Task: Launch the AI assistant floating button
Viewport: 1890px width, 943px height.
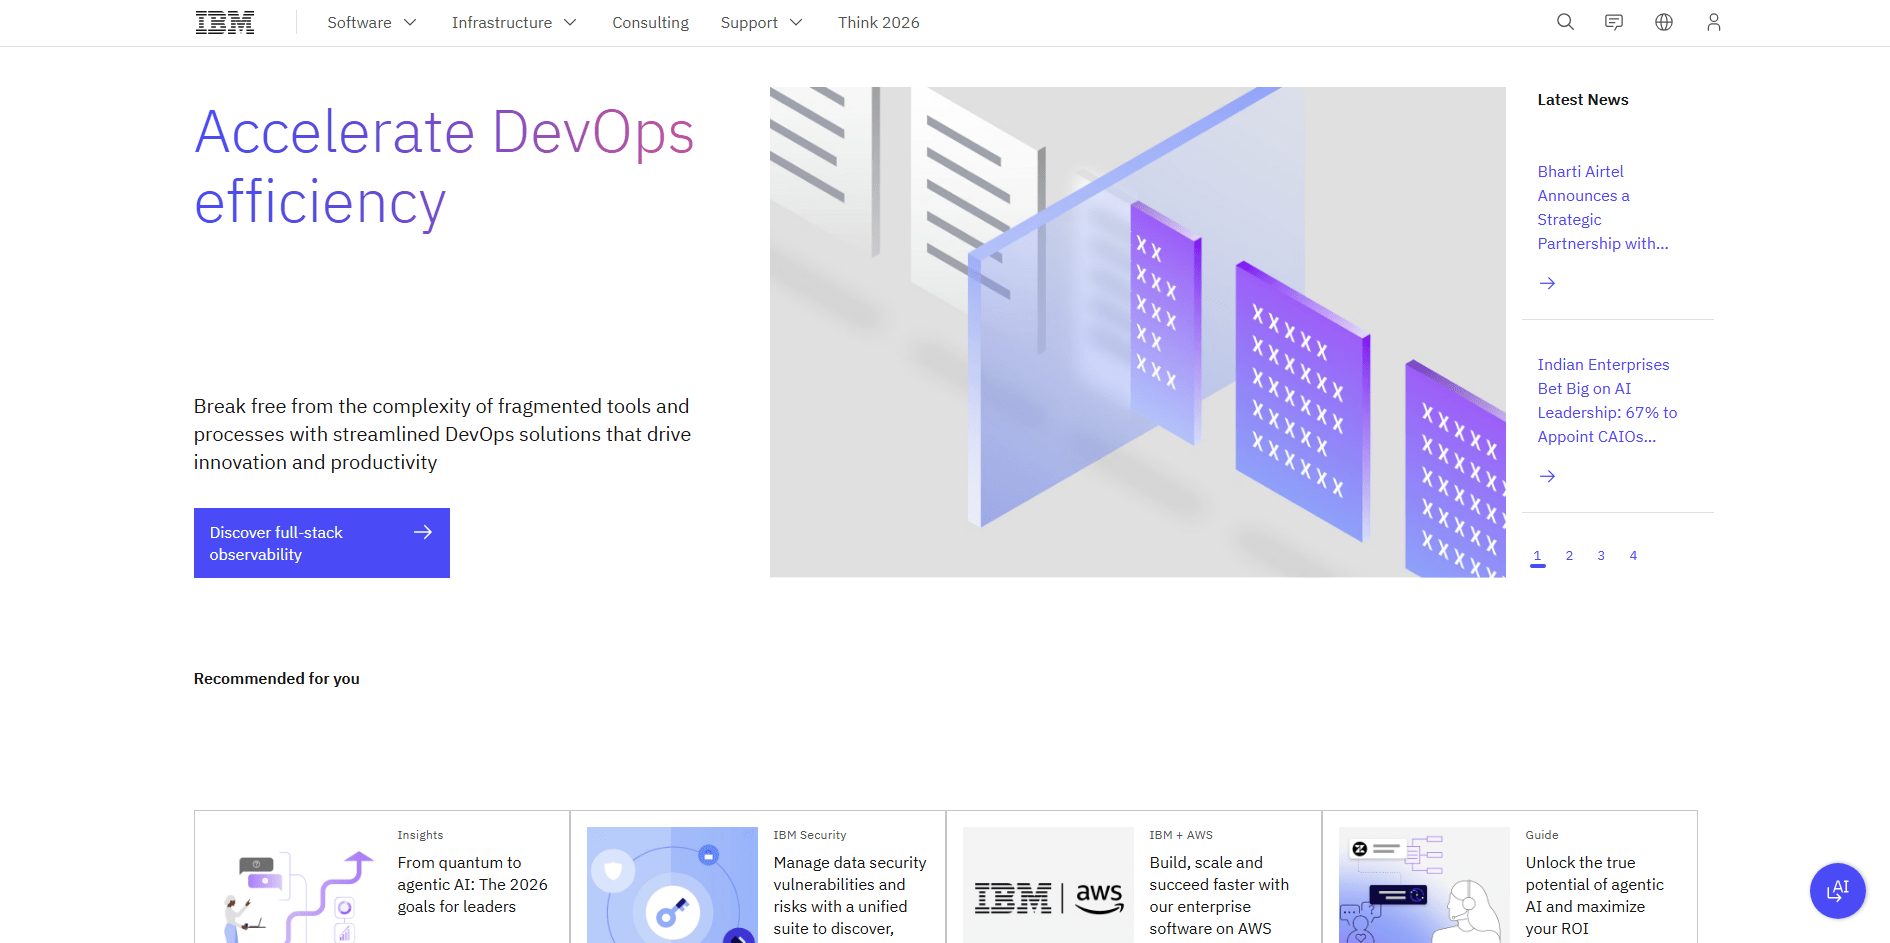Action: [1837, 890]
